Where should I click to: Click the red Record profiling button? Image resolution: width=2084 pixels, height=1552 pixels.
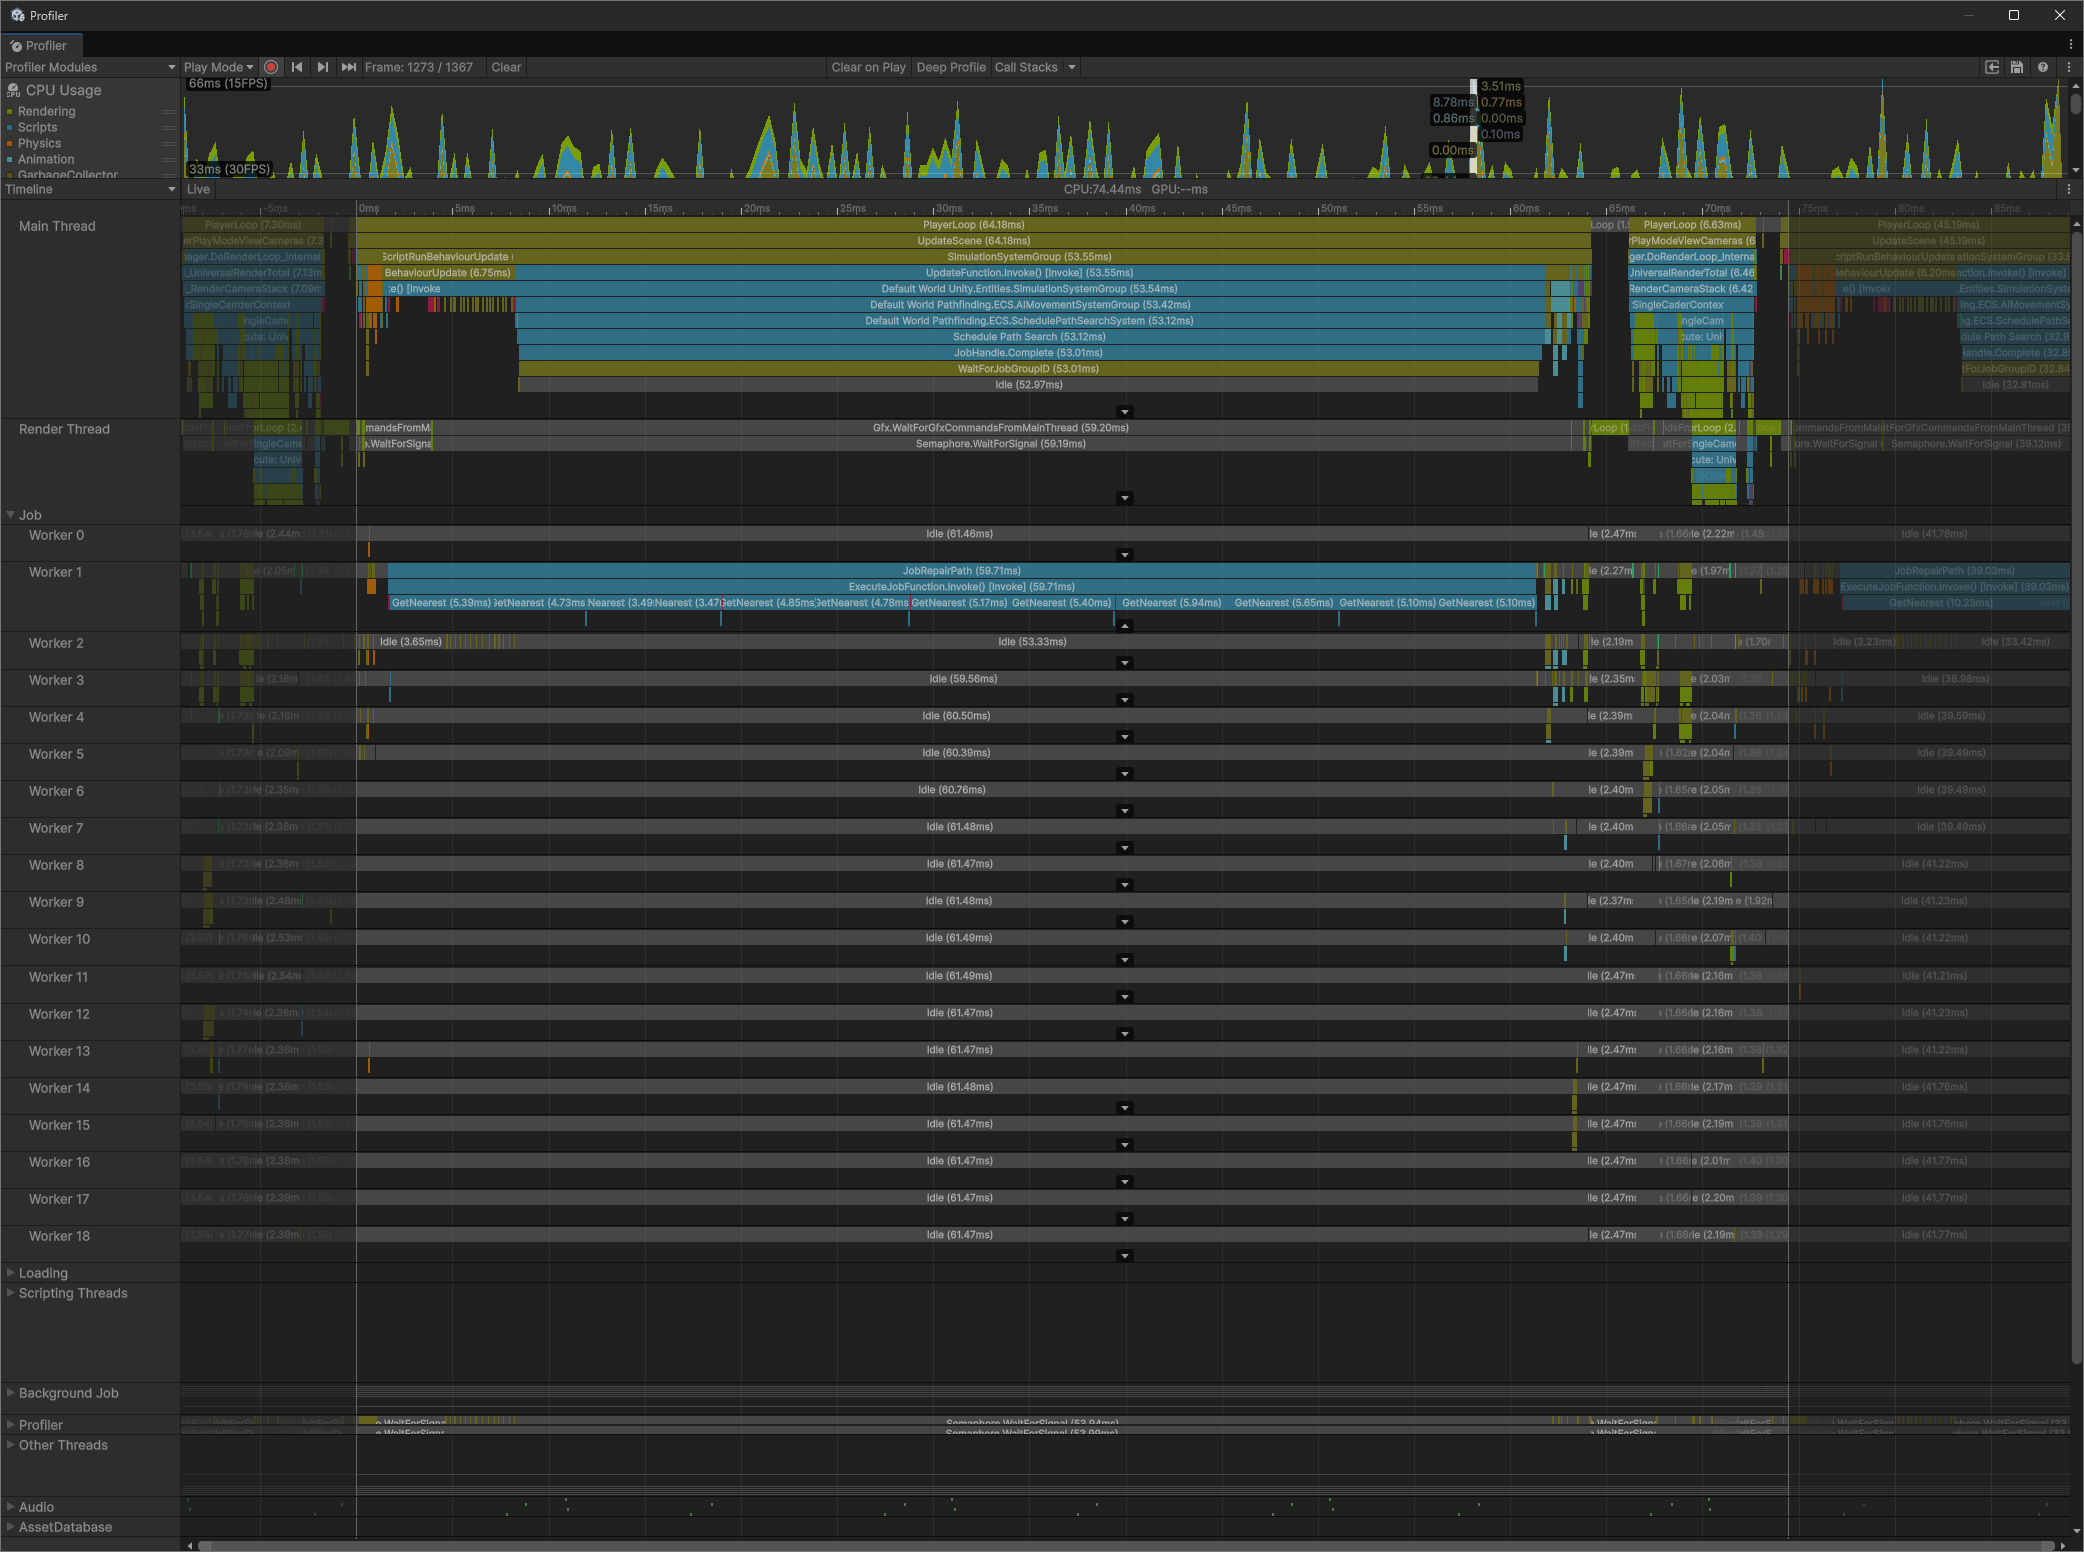coord(271,67)
